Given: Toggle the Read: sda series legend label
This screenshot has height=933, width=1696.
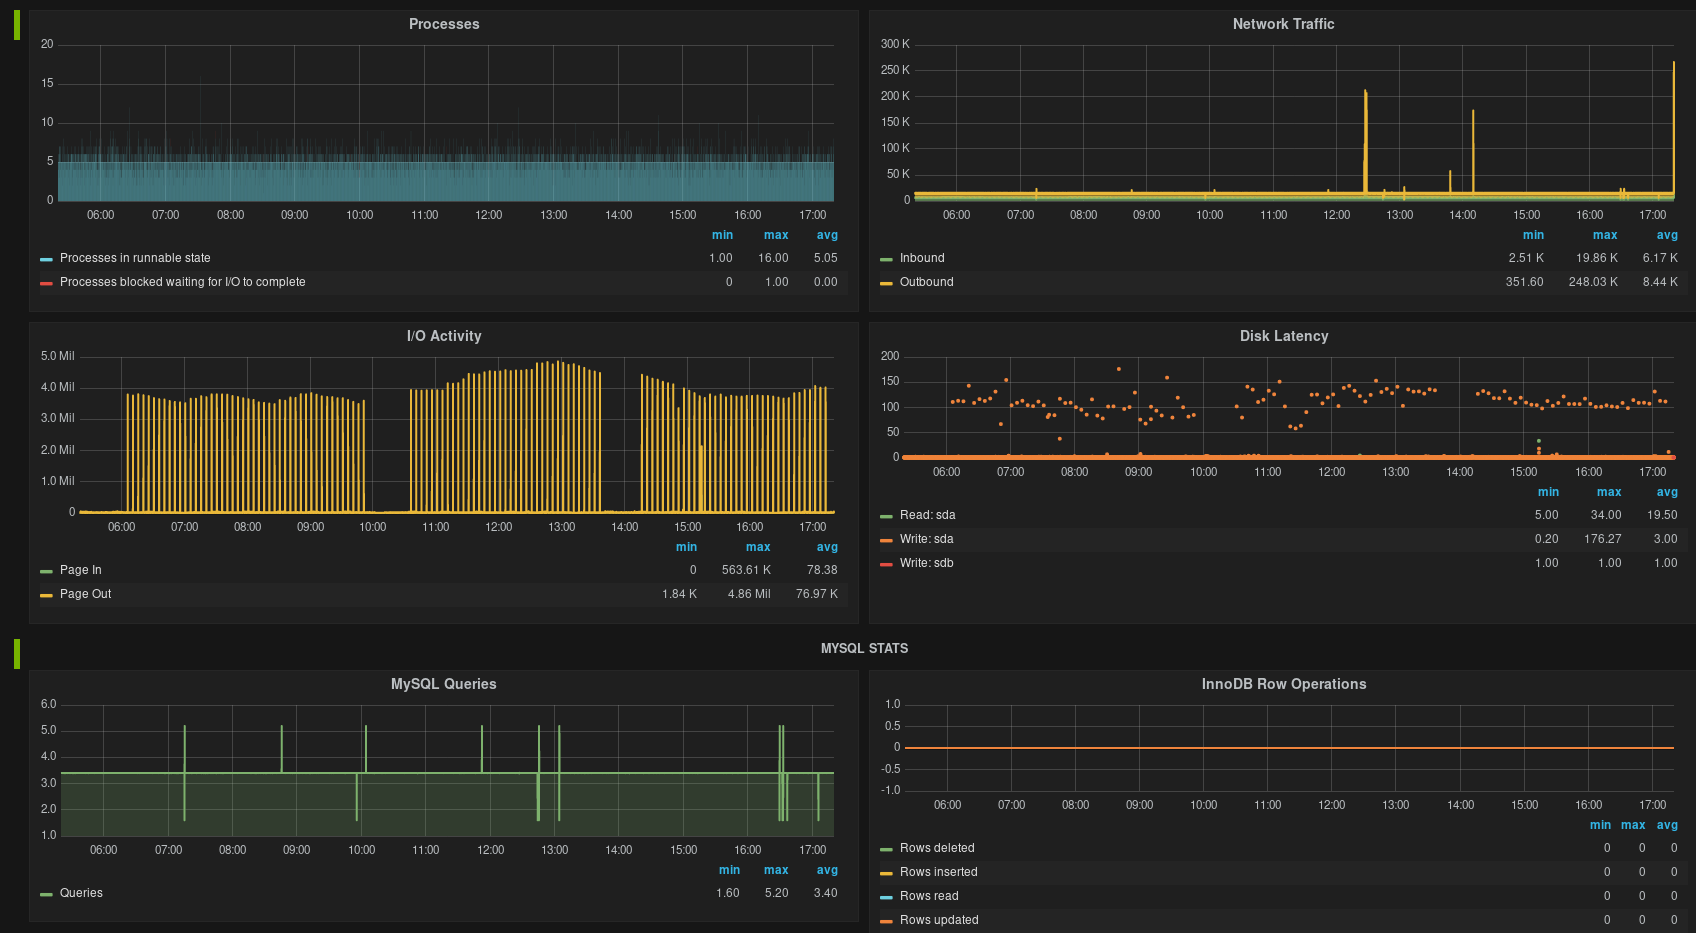Looking at the screenshot, I should pos(927,515).
